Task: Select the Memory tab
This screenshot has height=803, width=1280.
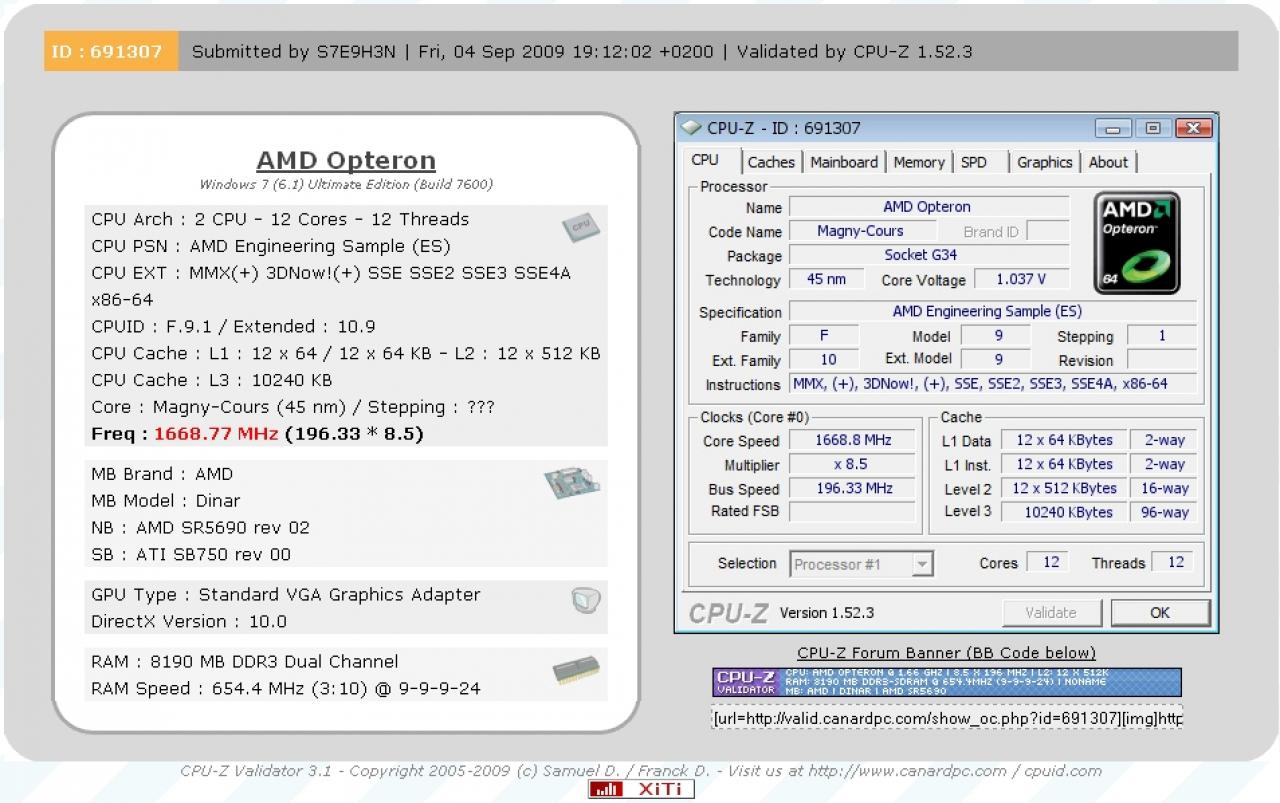Action: click(919, 162)
